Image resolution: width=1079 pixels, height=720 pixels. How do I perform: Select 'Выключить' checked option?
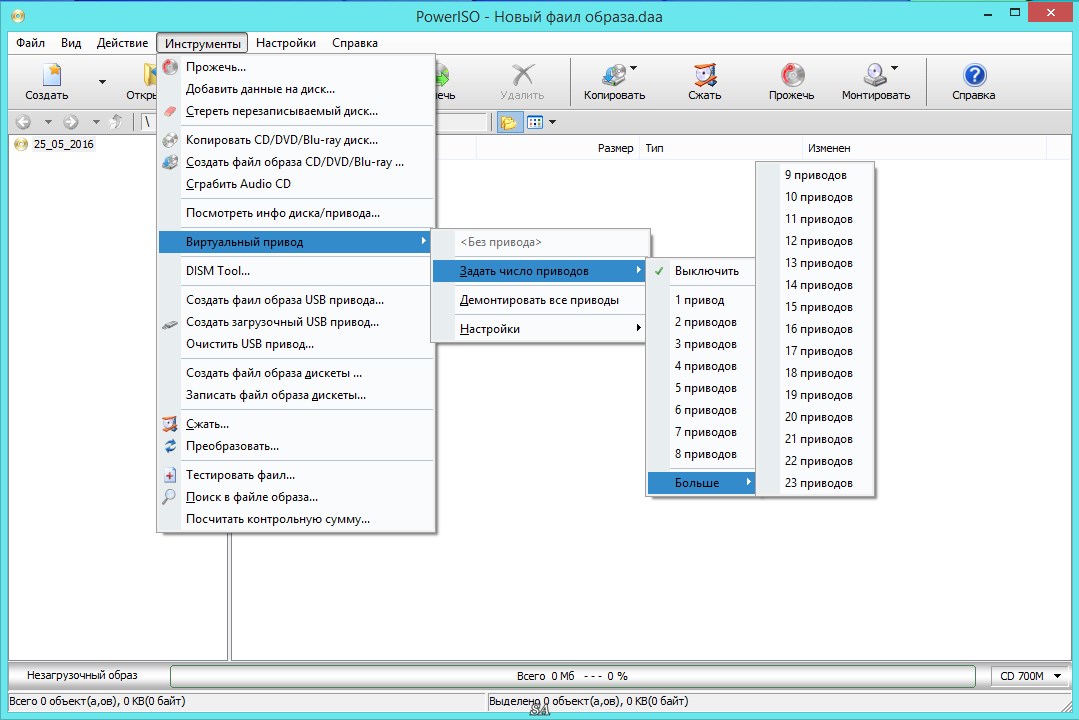[x=701, y=271]
